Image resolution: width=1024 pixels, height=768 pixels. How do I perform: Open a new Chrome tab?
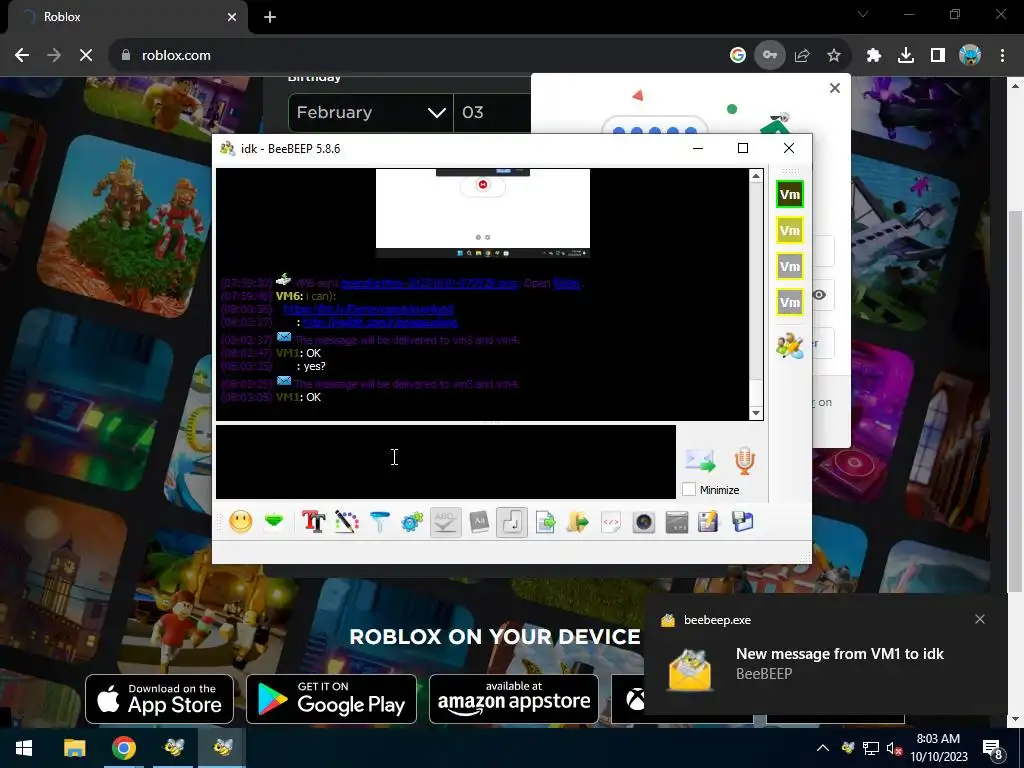[270, 17]
